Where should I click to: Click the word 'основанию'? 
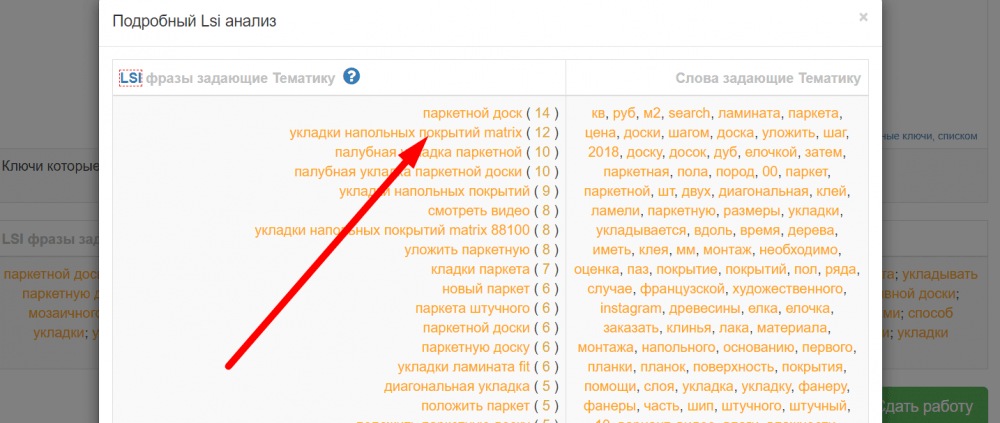758,347
